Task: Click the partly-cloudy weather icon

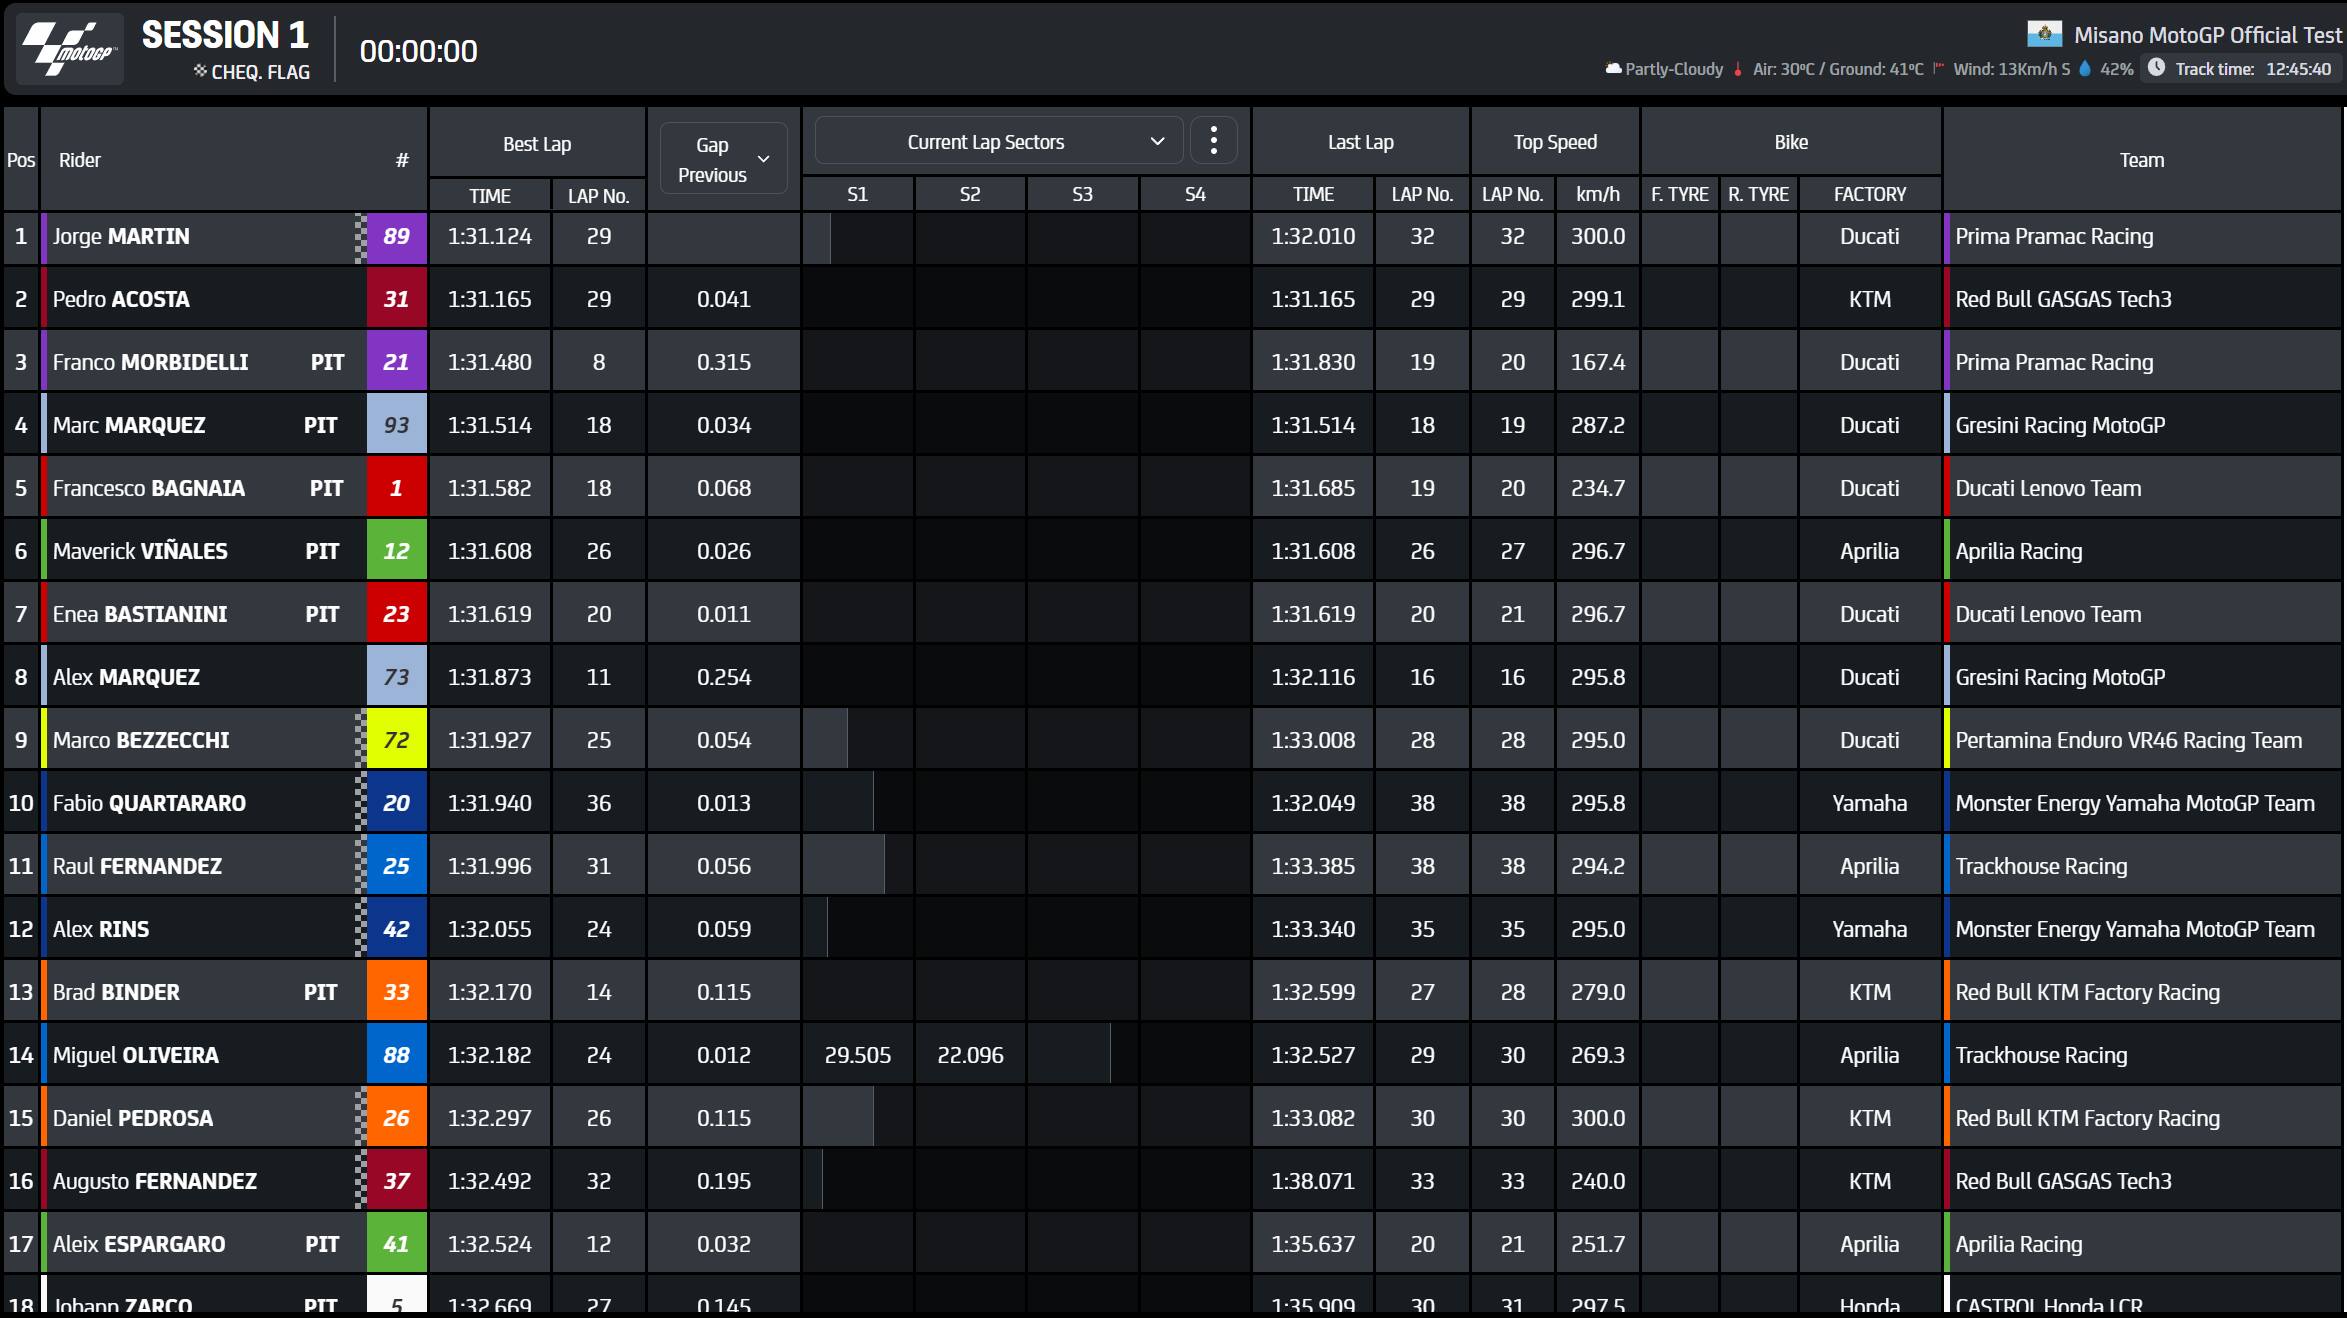Action: point(1612,69)
